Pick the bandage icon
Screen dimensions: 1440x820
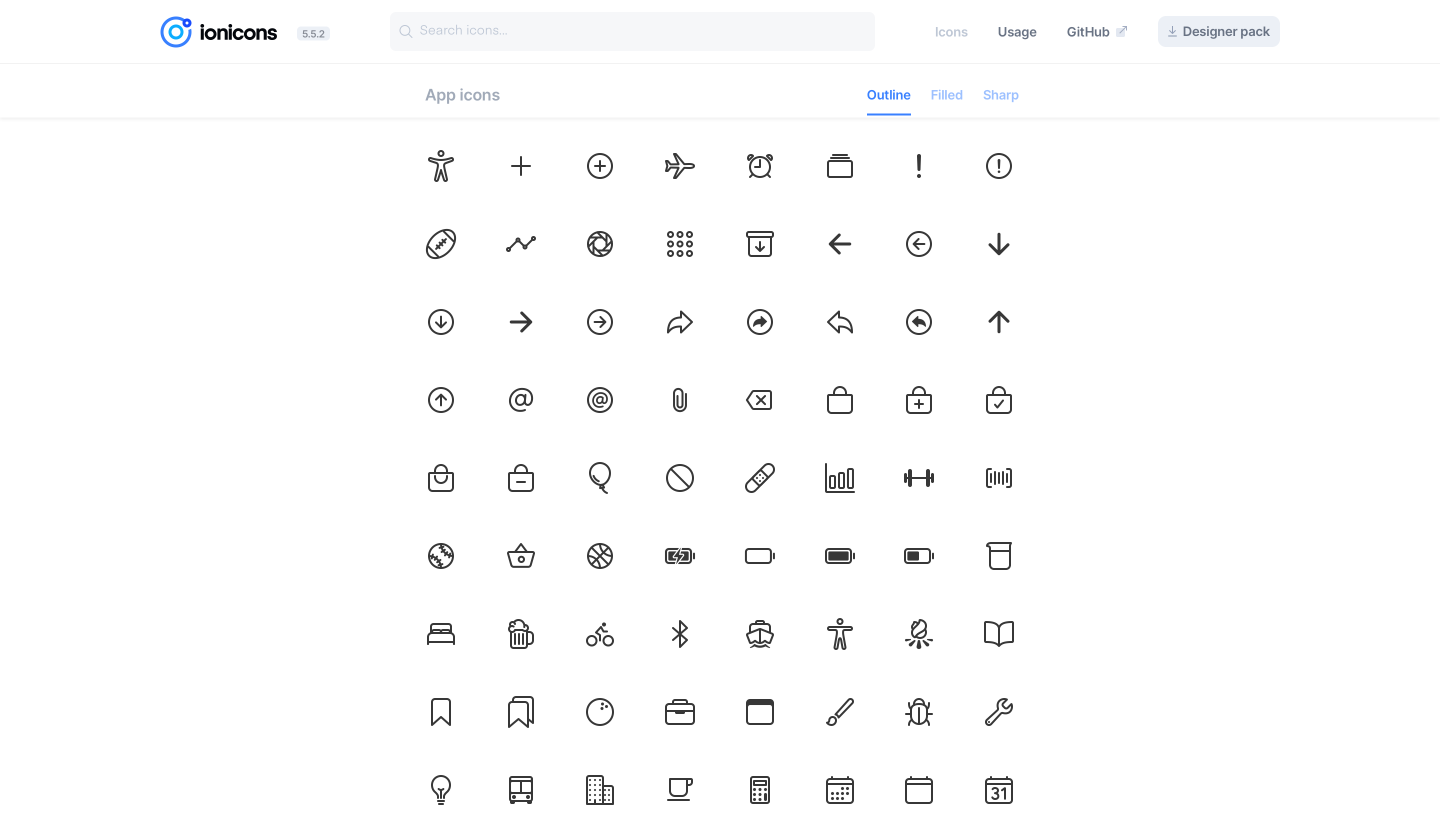pyautogui.click(x=760, y=478)
